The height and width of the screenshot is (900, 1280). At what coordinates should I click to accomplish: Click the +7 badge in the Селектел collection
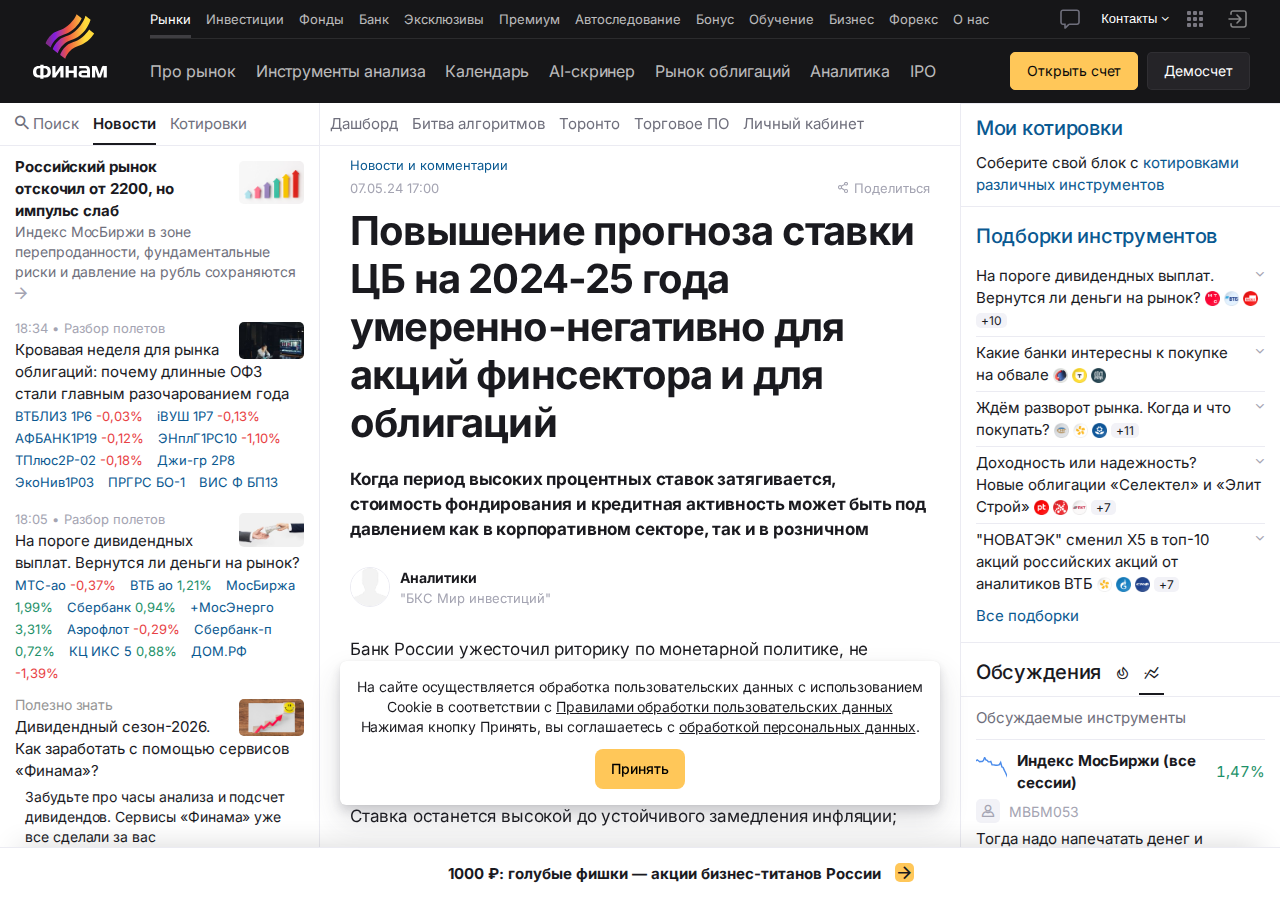click(1103, 508)
